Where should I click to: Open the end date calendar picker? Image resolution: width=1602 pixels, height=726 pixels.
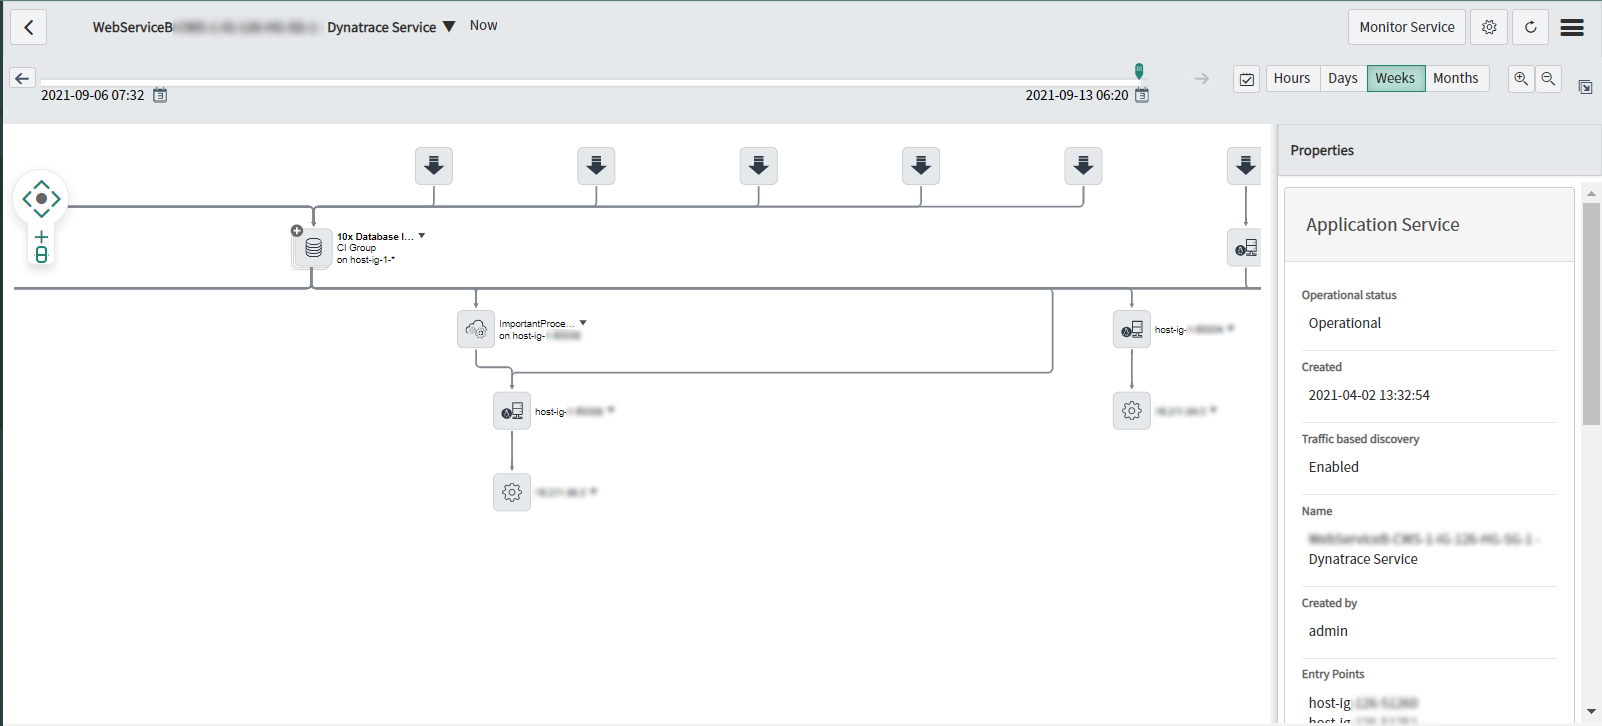pos(1142,95)
